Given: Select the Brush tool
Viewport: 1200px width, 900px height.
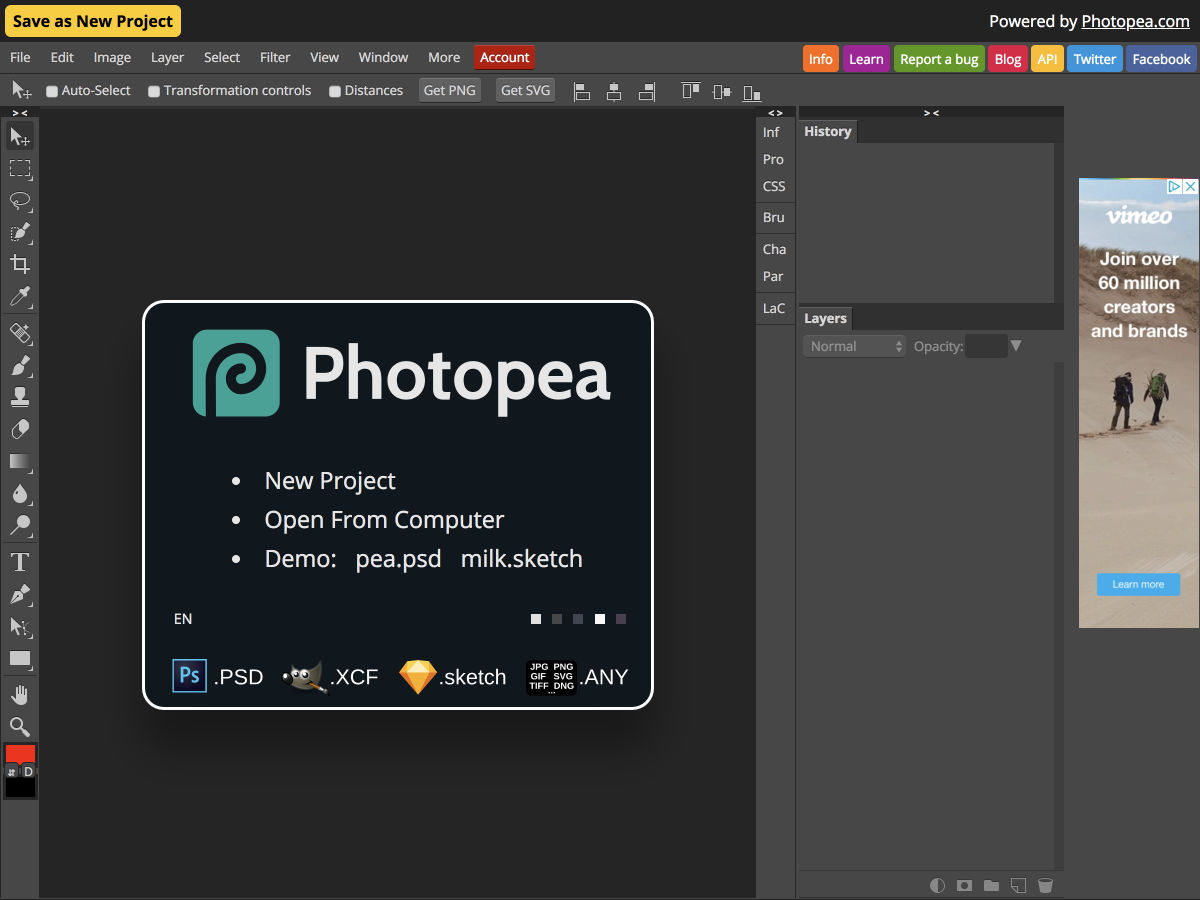Looking at the screenshot, I should (20, 365).
